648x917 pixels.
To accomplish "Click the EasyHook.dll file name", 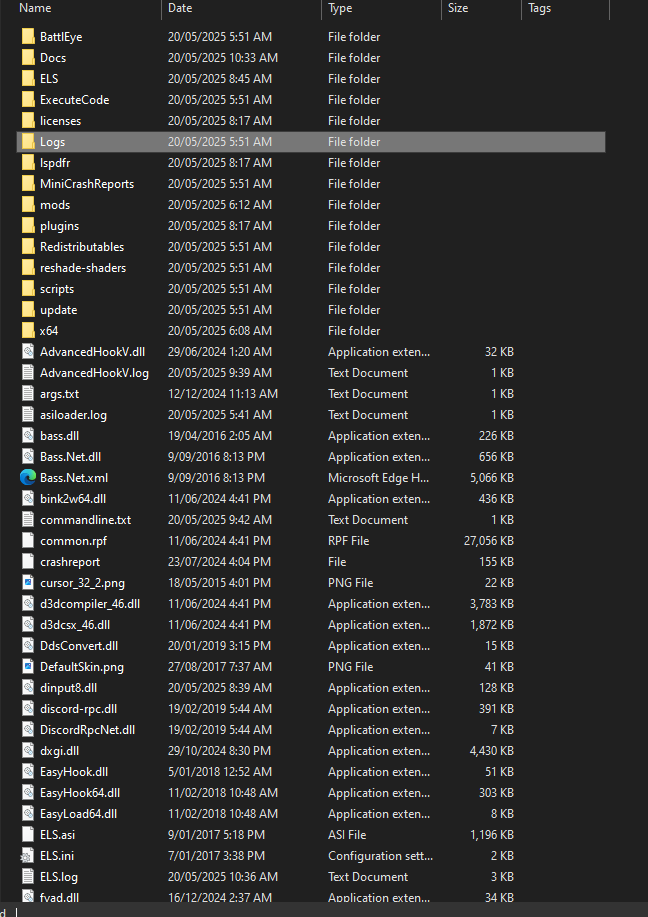I will 74,773.
